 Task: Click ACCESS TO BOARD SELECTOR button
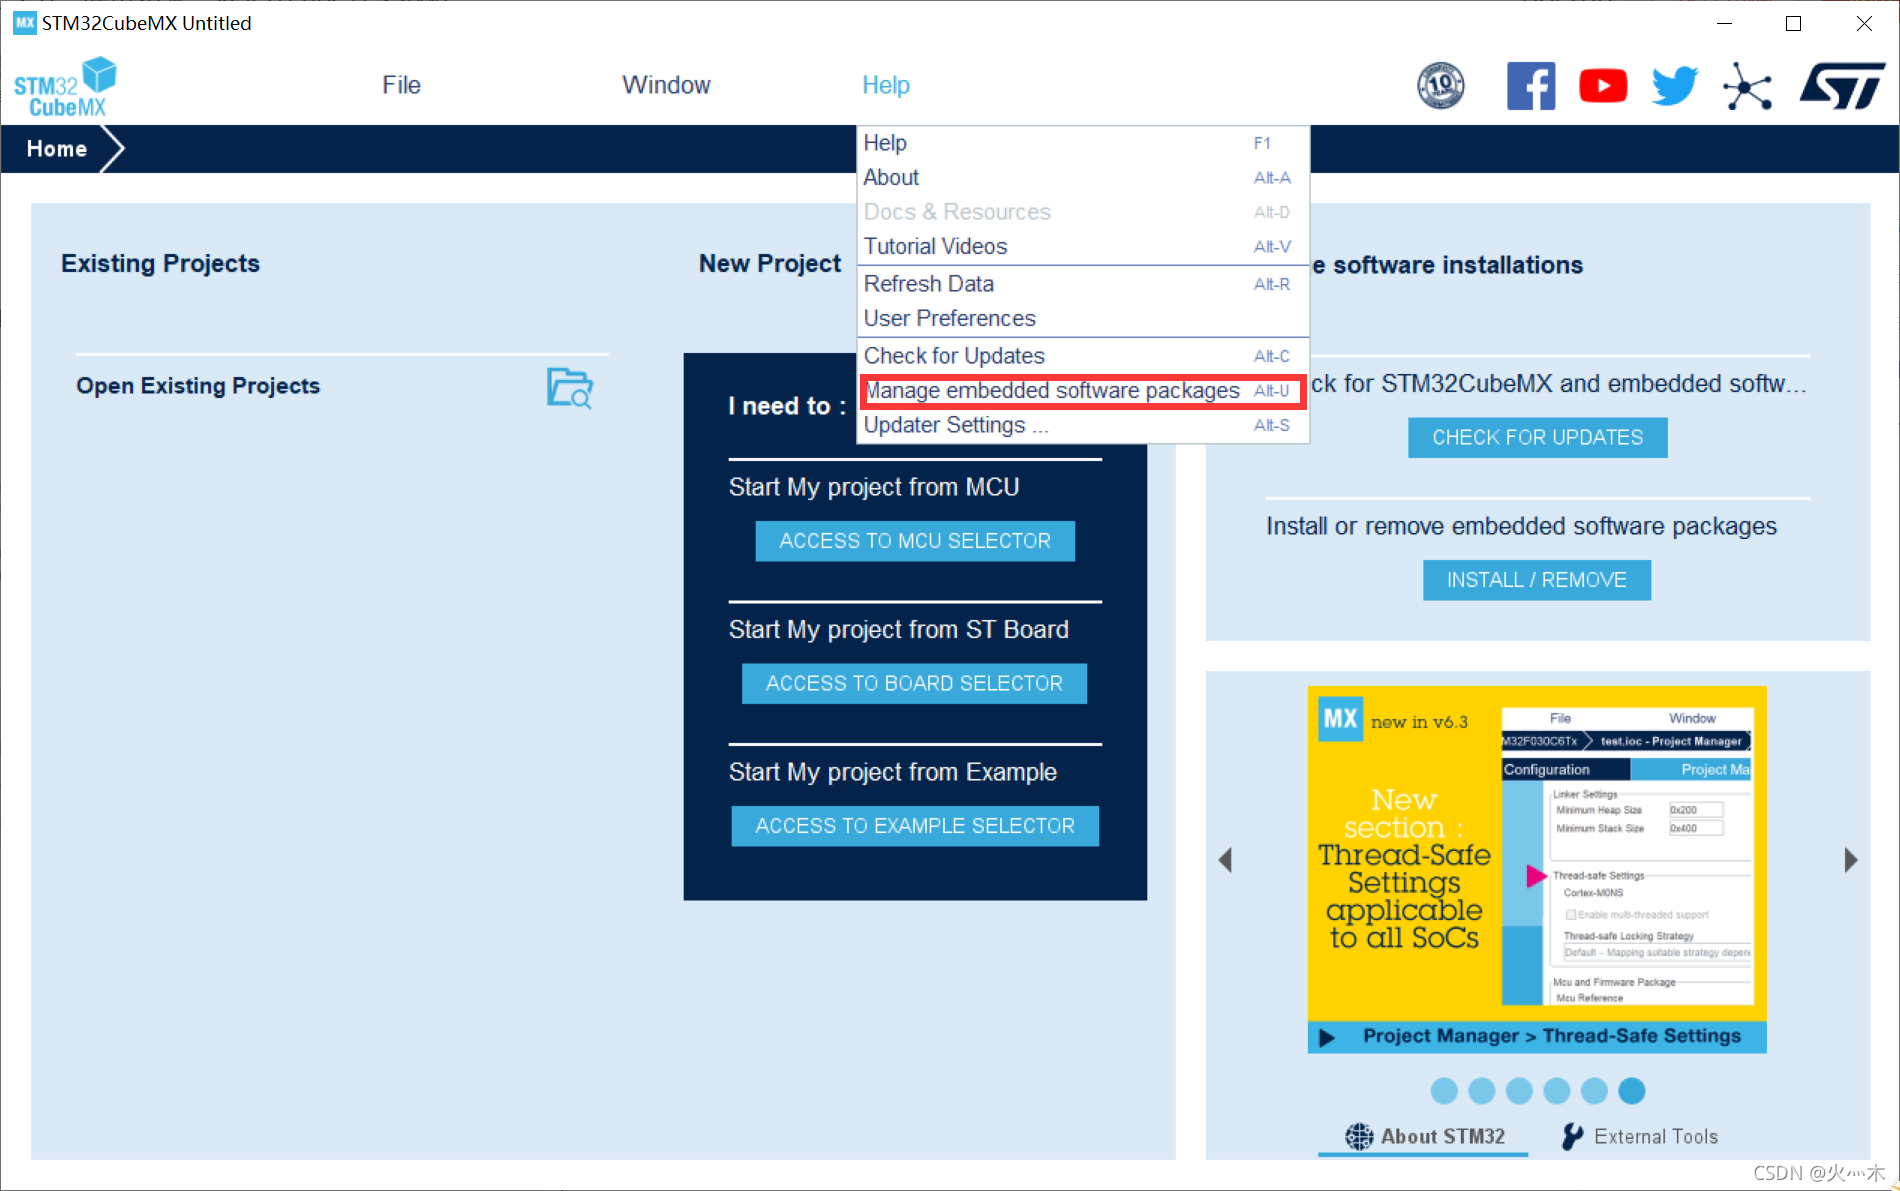pos(914,684)
